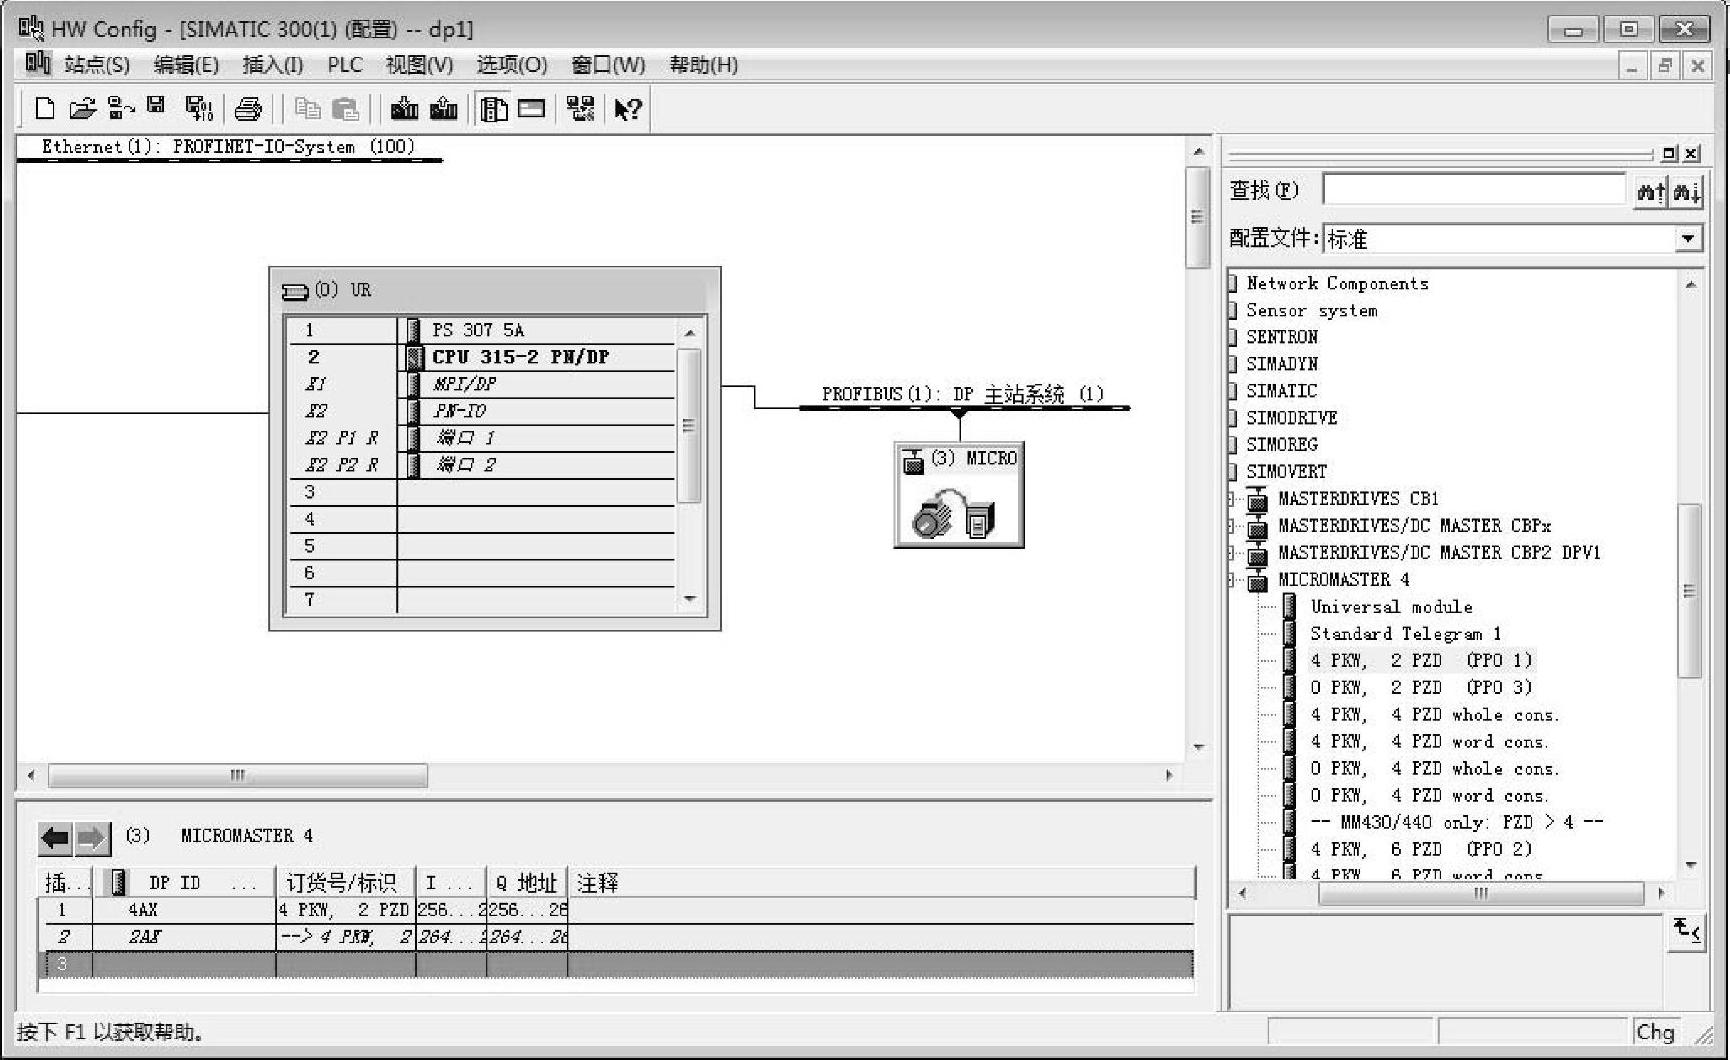Image resolution: width=1730 pixels, height=1060 pixels.
Task: Open the 配置文件 profile dropdown
Action: 1688,238
